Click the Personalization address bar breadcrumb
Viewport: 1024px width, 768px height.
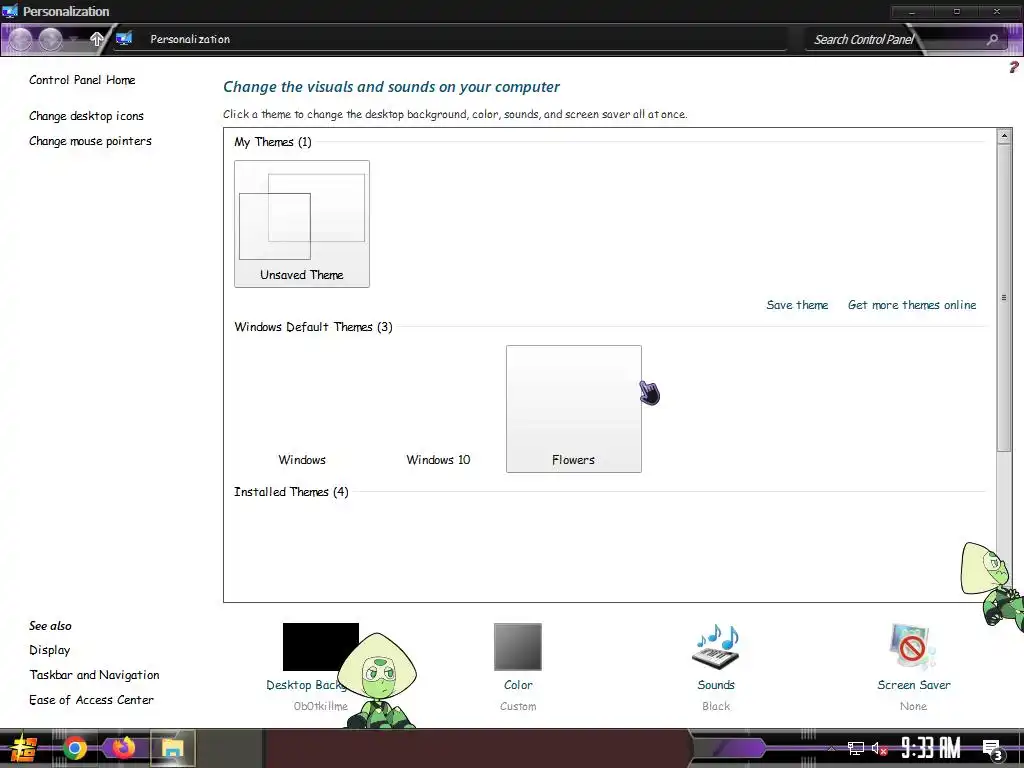click(x=190, y=39)
